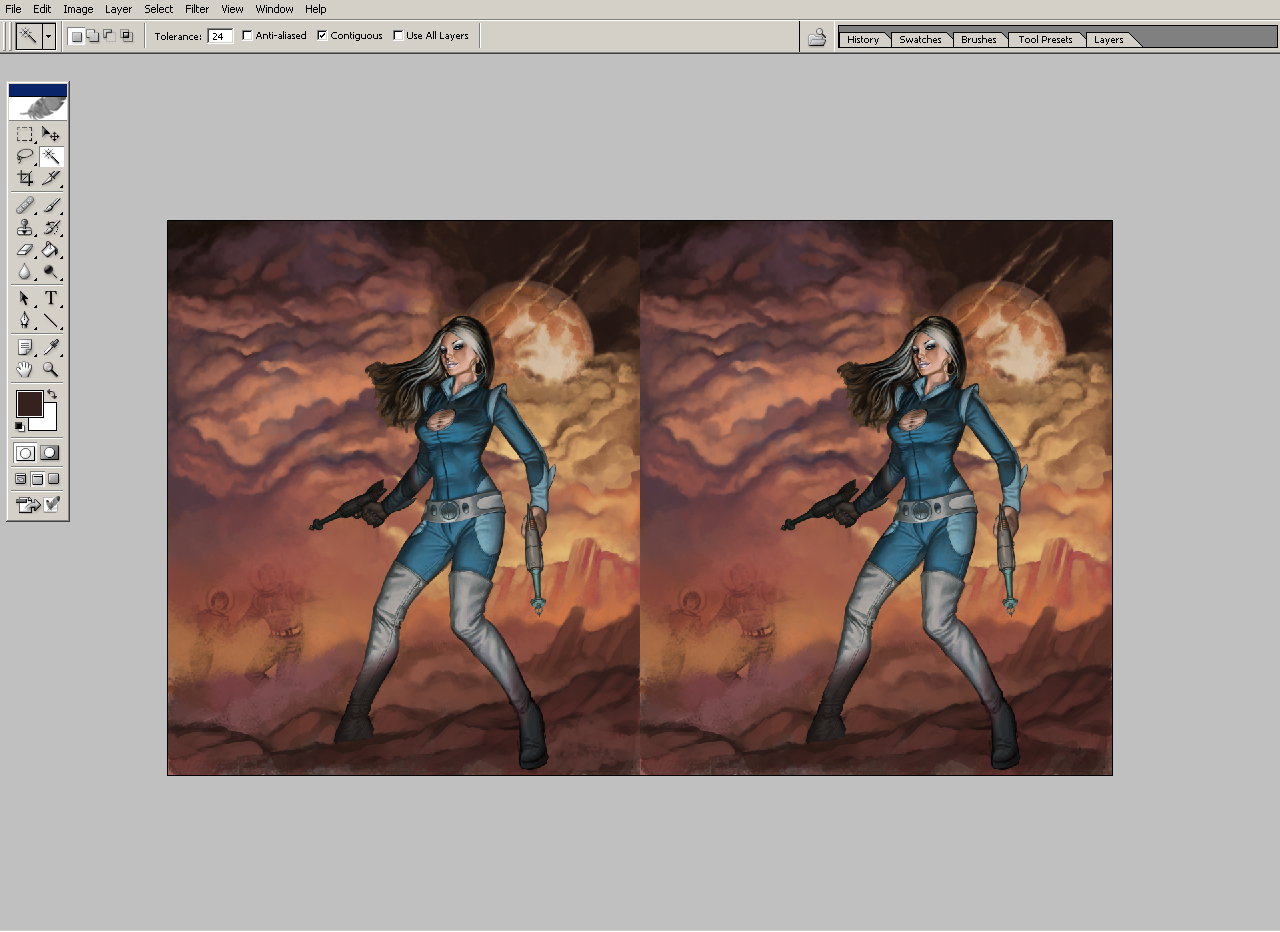Choose Intersect with Selection mode
Screen dimensions: 1280x932
click(x=126, y=36)
